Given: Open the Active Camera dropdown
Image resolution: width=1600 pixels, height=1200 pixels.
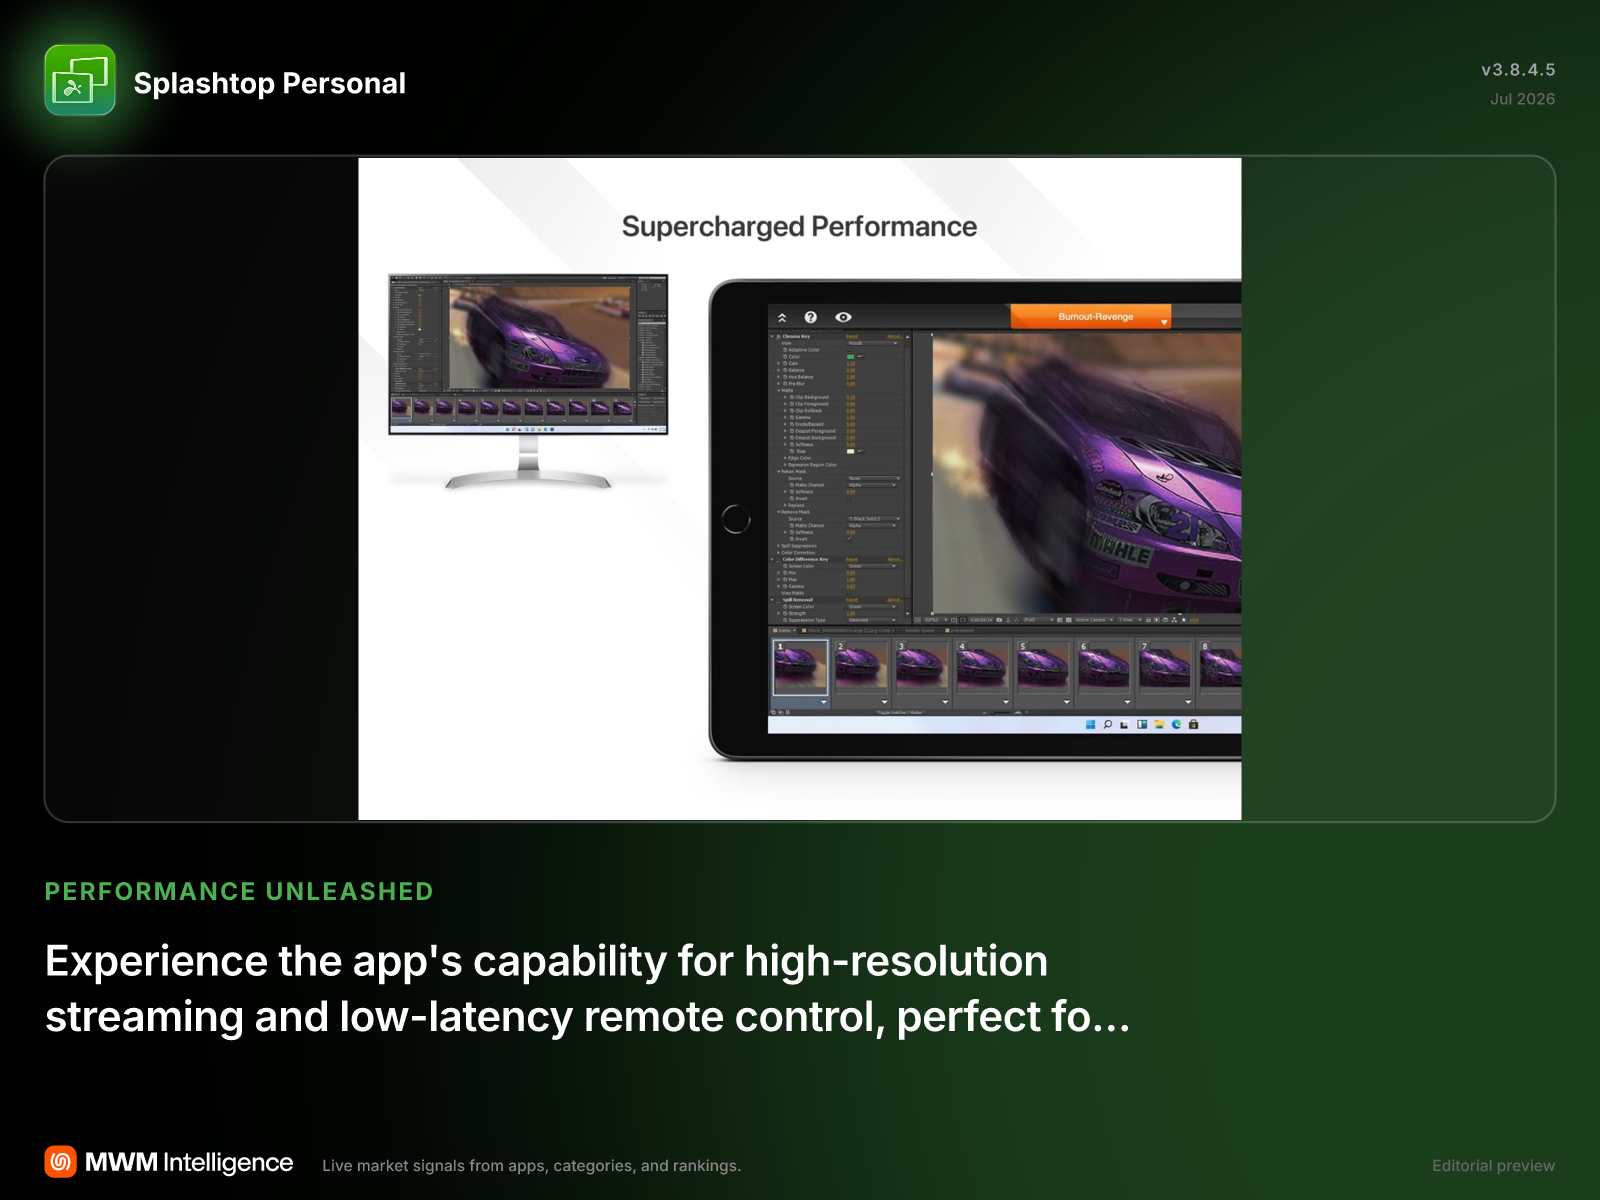Looking at the screenshot, I should pyautogui.click(x=1094, y=620).
